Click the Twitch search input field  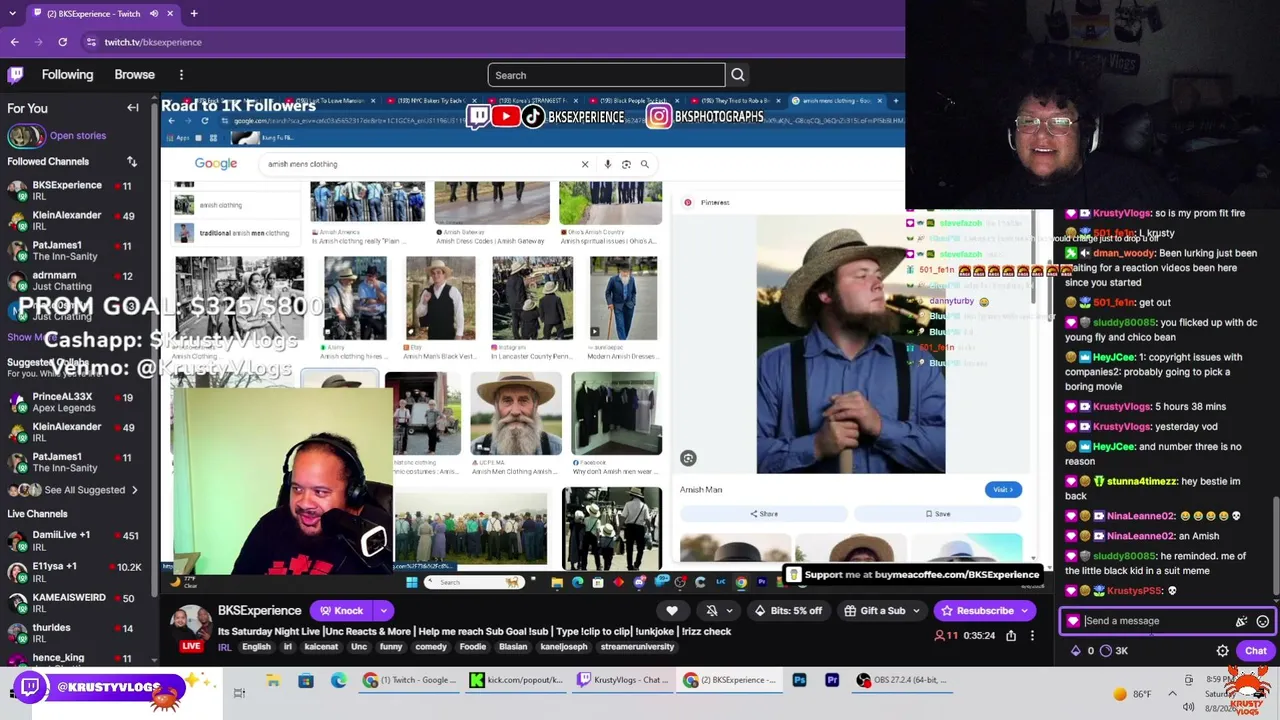[606, 75]
